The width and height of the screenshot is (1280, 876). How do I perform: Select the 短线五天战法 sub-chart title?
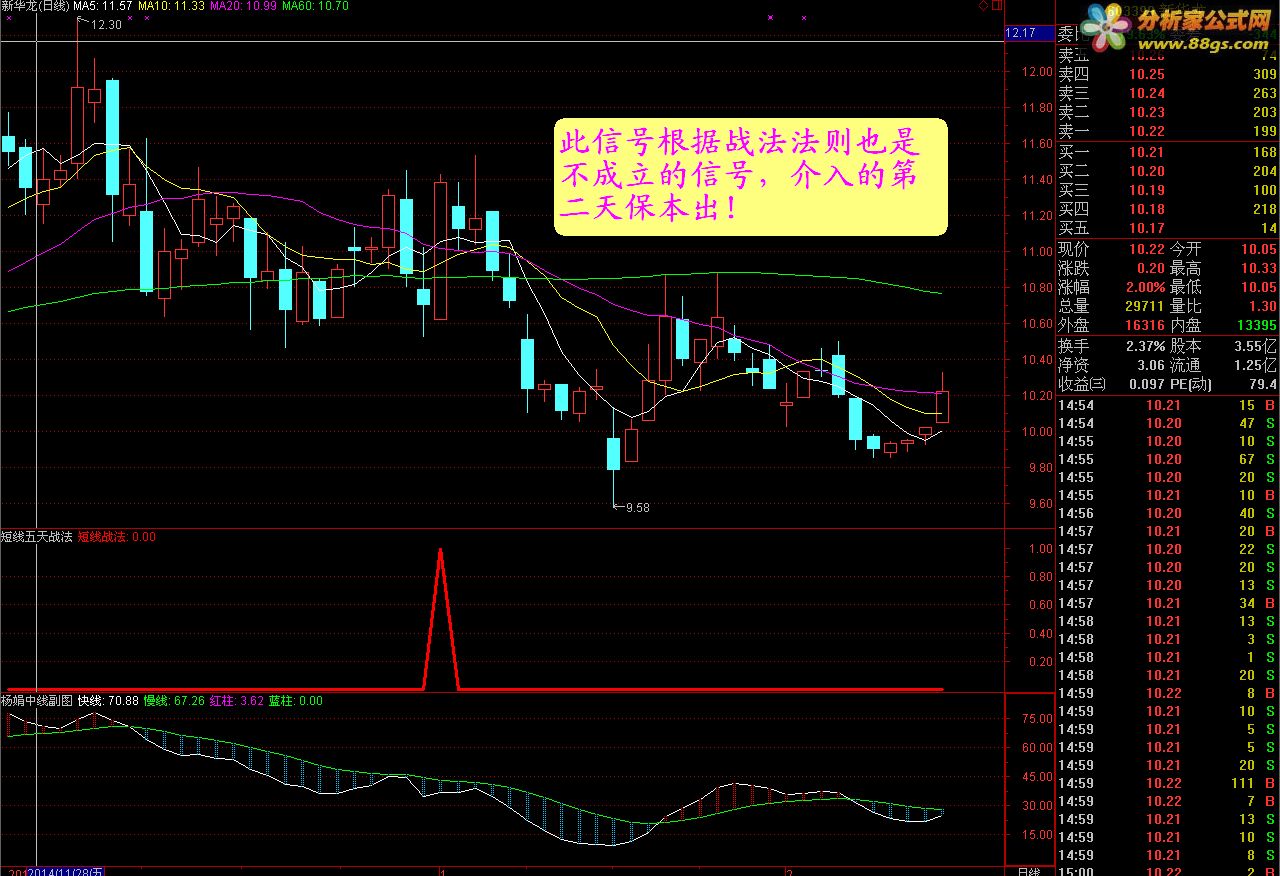pos(36,537)
